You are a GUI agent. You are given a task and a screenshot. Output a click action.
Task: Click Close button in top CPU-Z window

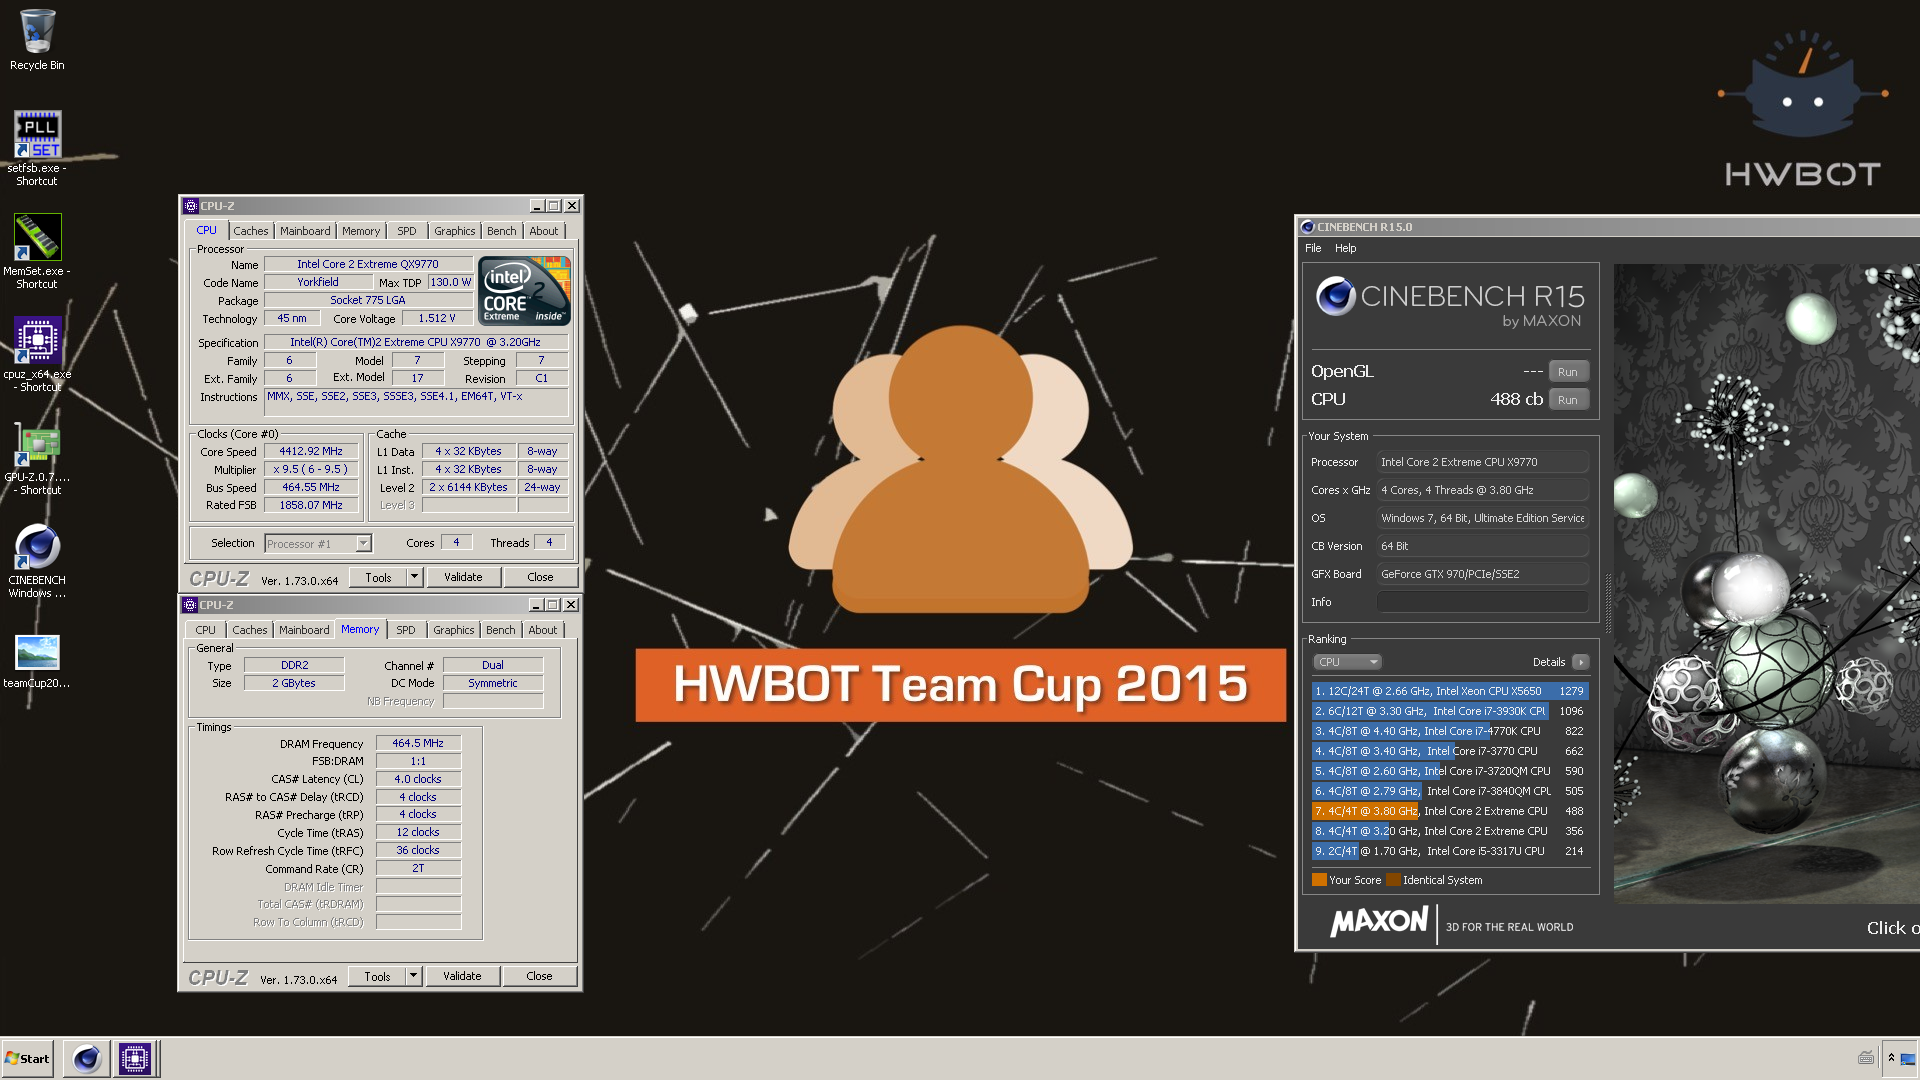click(x=540, y=577)
